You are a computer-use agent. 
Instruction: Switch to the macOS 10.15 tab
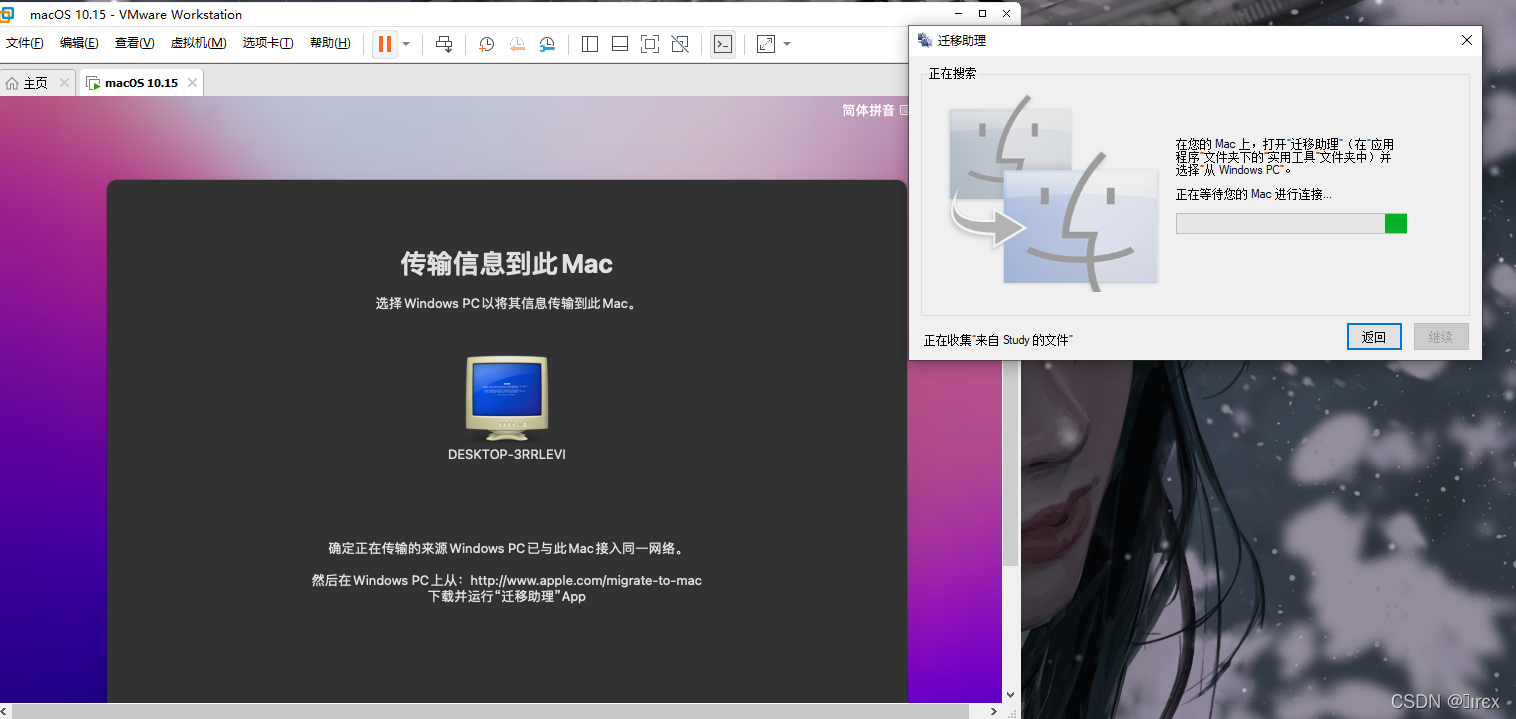click(141, 83)
